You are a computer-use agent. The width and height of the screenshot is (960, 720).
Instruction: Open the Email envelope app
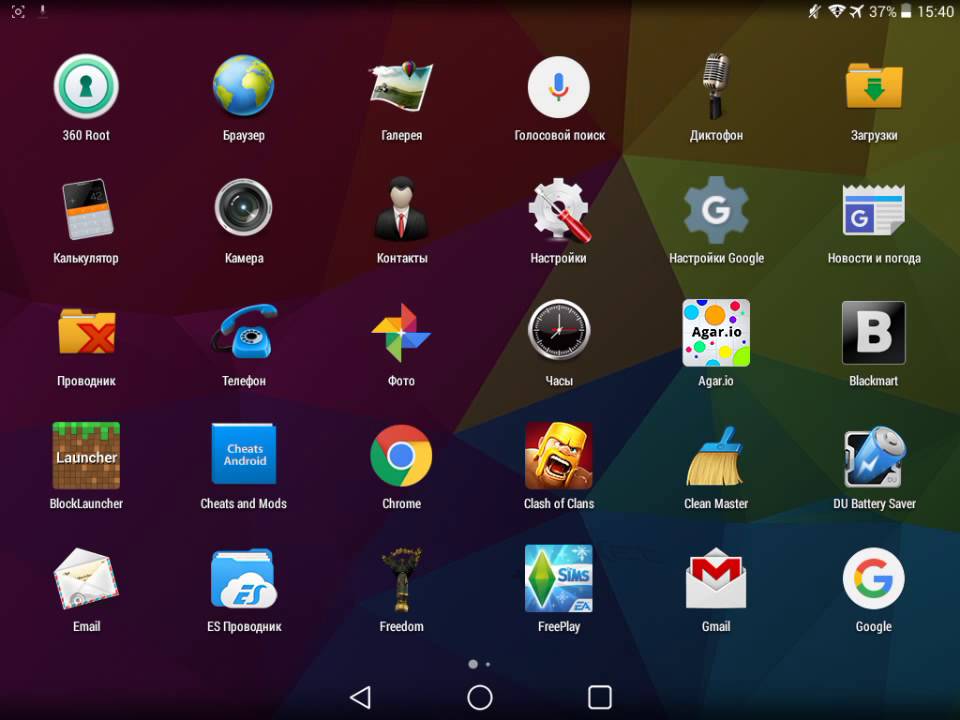pyautogui.click(x=86, y=579)
